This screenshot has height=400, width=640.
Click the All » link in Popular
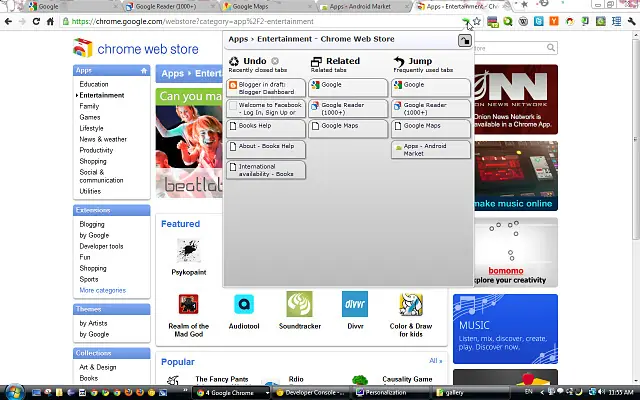coord(436,361)
